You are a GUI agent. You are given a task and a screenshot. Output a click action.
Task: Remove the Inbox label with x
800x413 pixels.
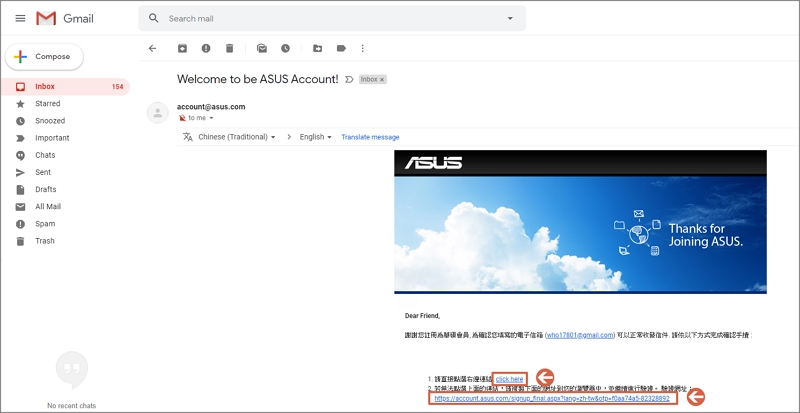[x=382, y=80]
